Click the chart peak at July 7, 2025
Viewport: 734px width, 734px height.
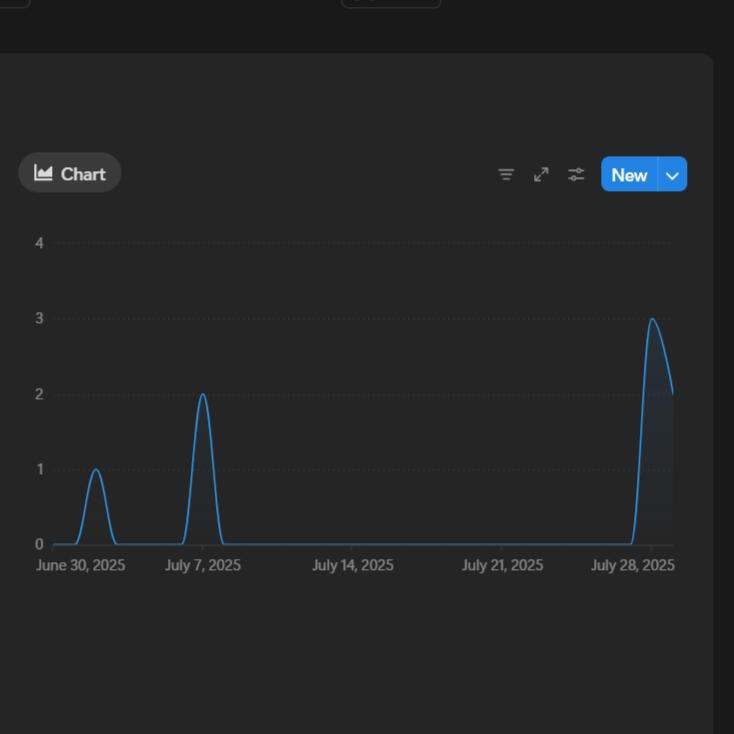tap(203, 394)
